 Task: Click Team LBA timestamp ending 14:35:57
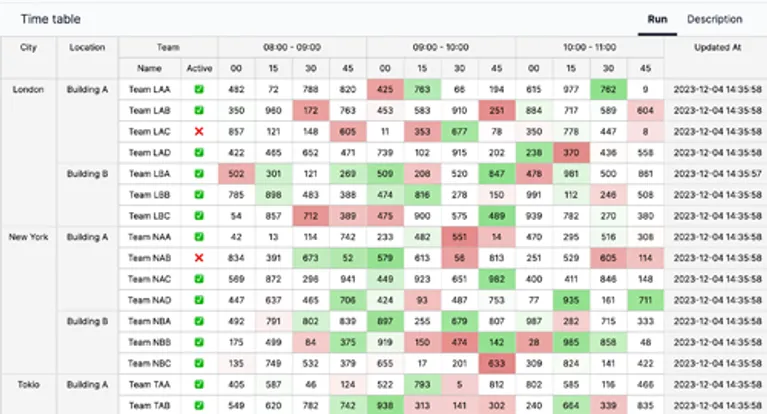point(718,174)
